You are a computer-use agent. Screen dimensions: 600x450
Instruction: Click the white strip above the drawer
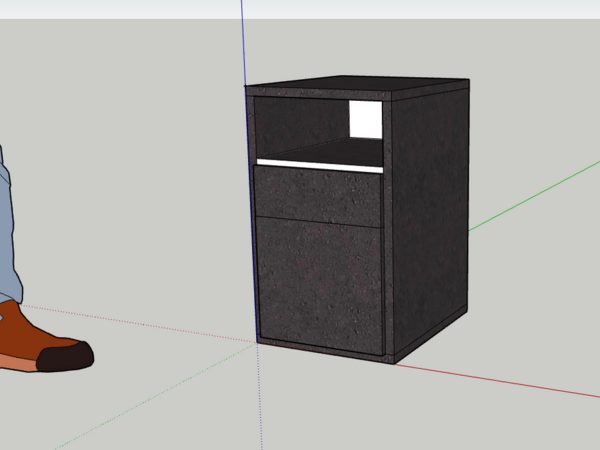click(320, 164)
